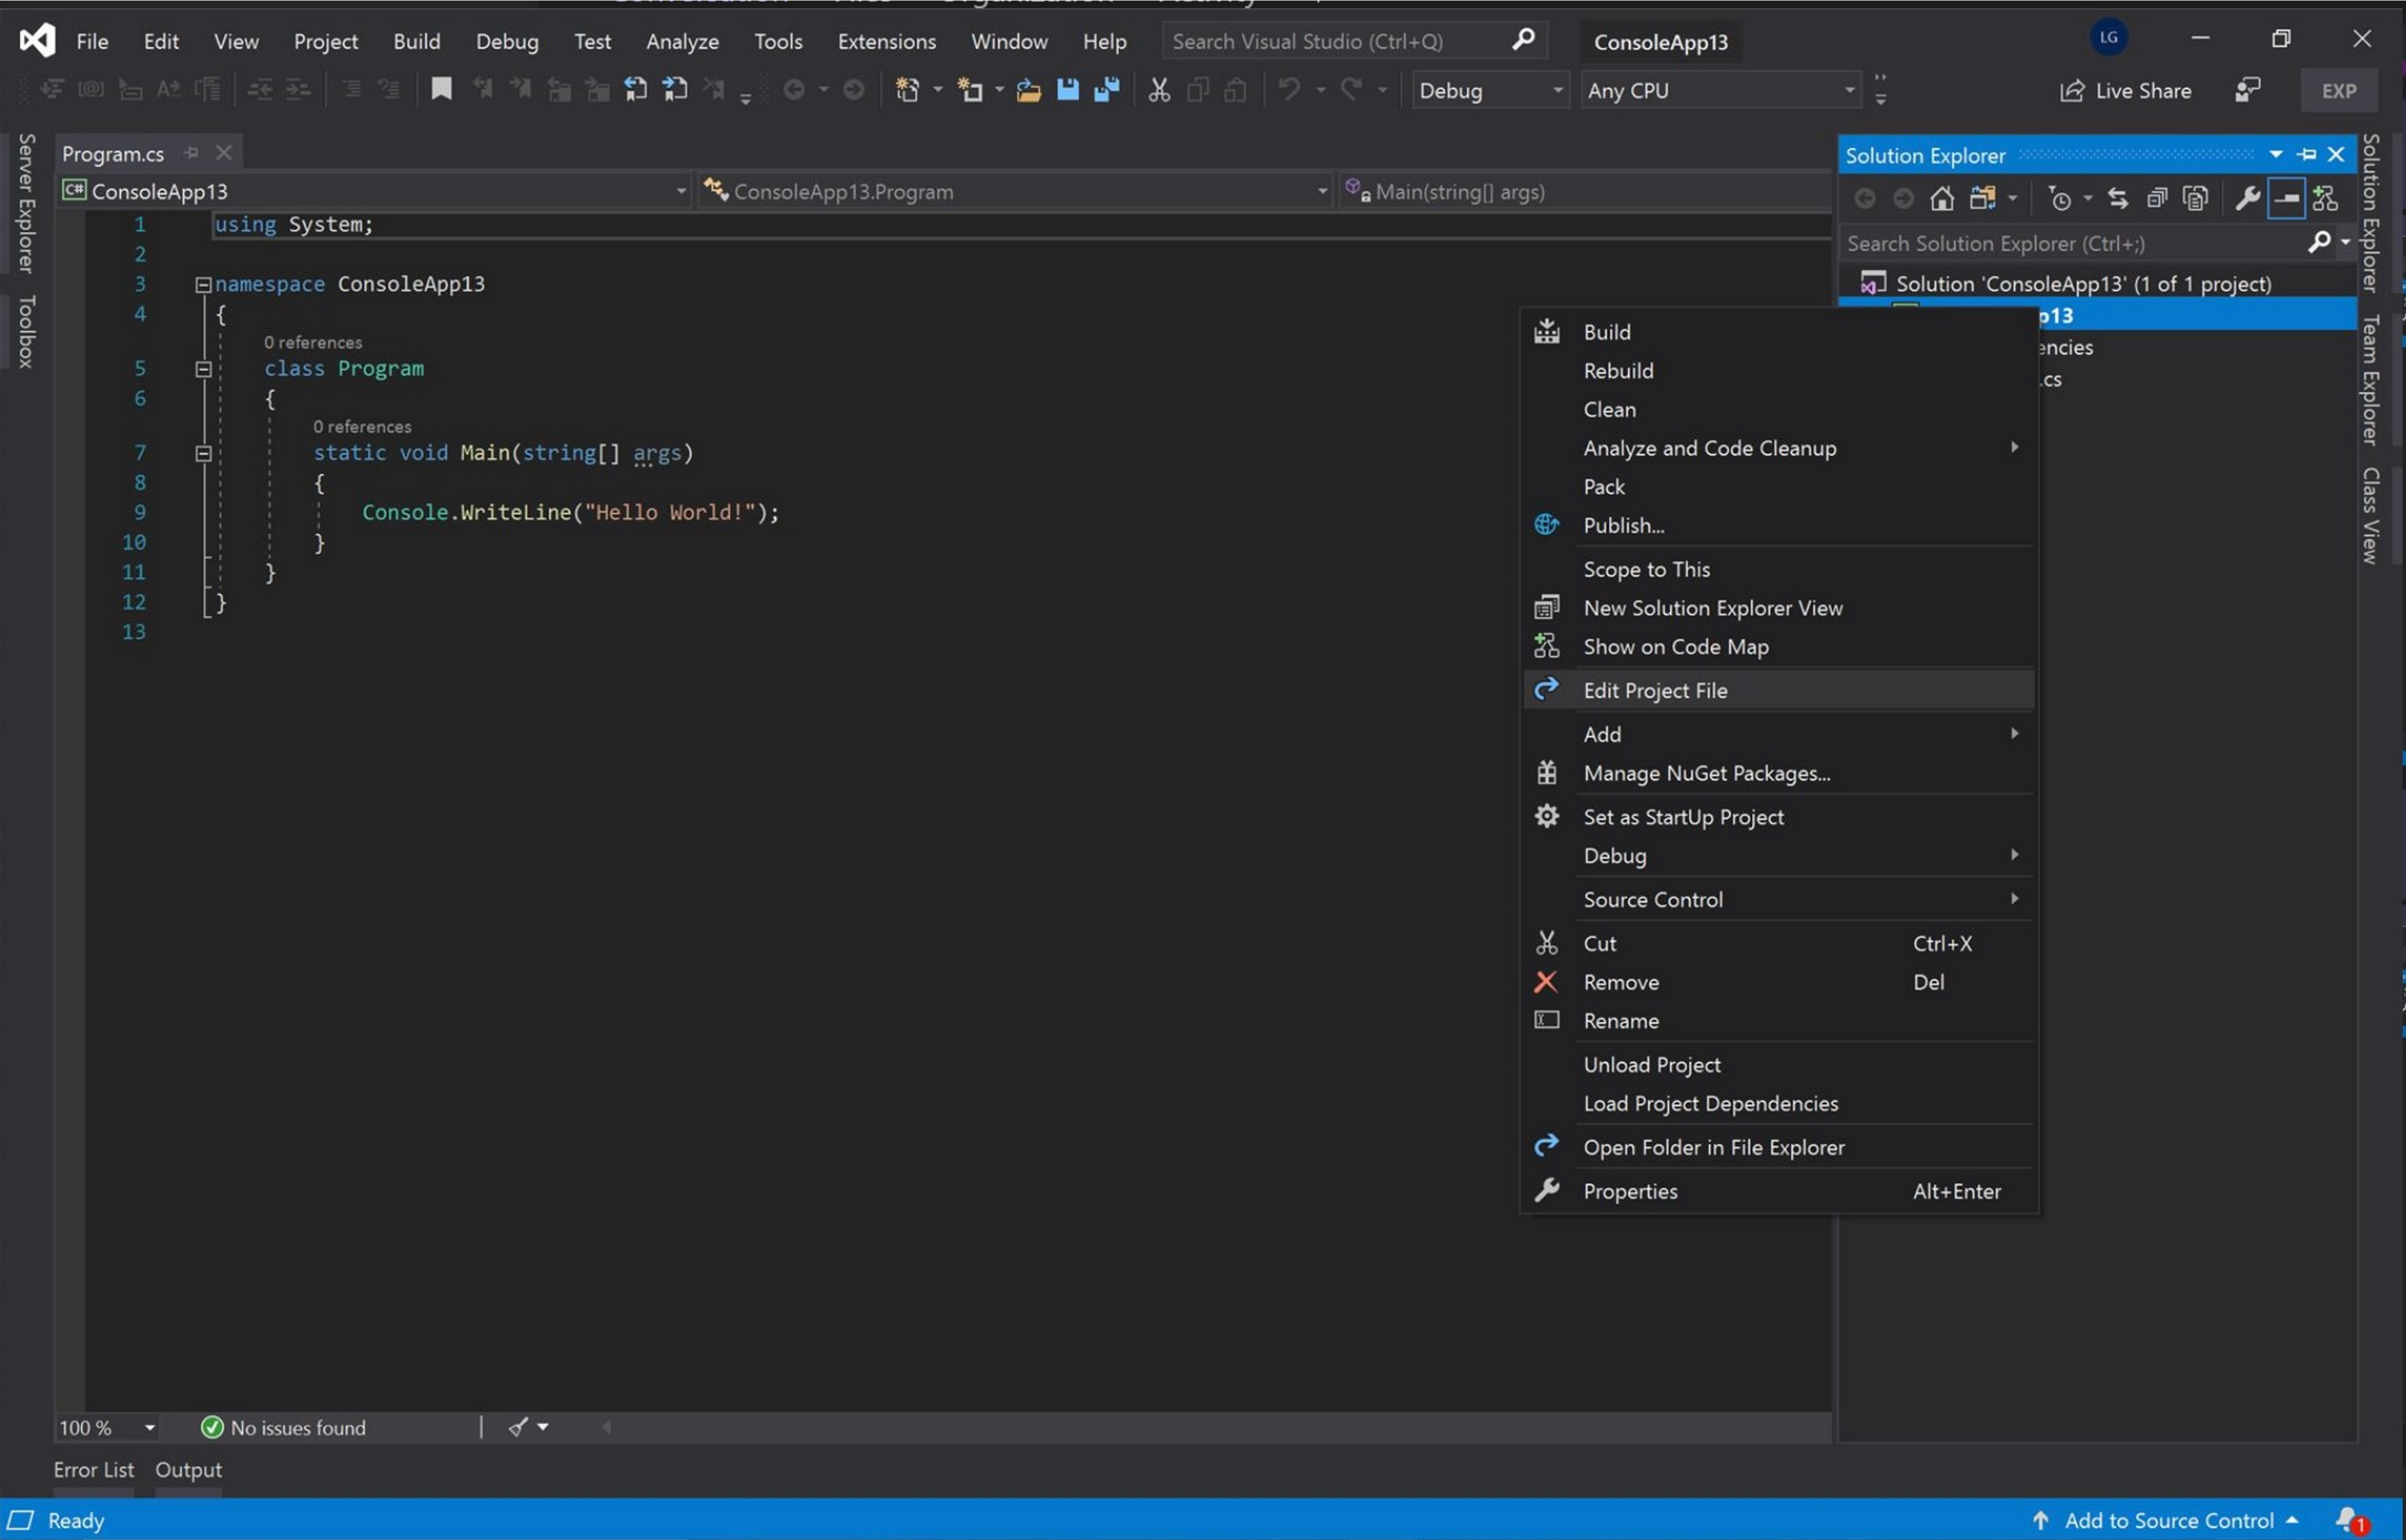Click Collapse All in Solution Explorer toolbar
Image resolution: width=2406 pixels, height=1540 pixels.
coord(2157,198)
